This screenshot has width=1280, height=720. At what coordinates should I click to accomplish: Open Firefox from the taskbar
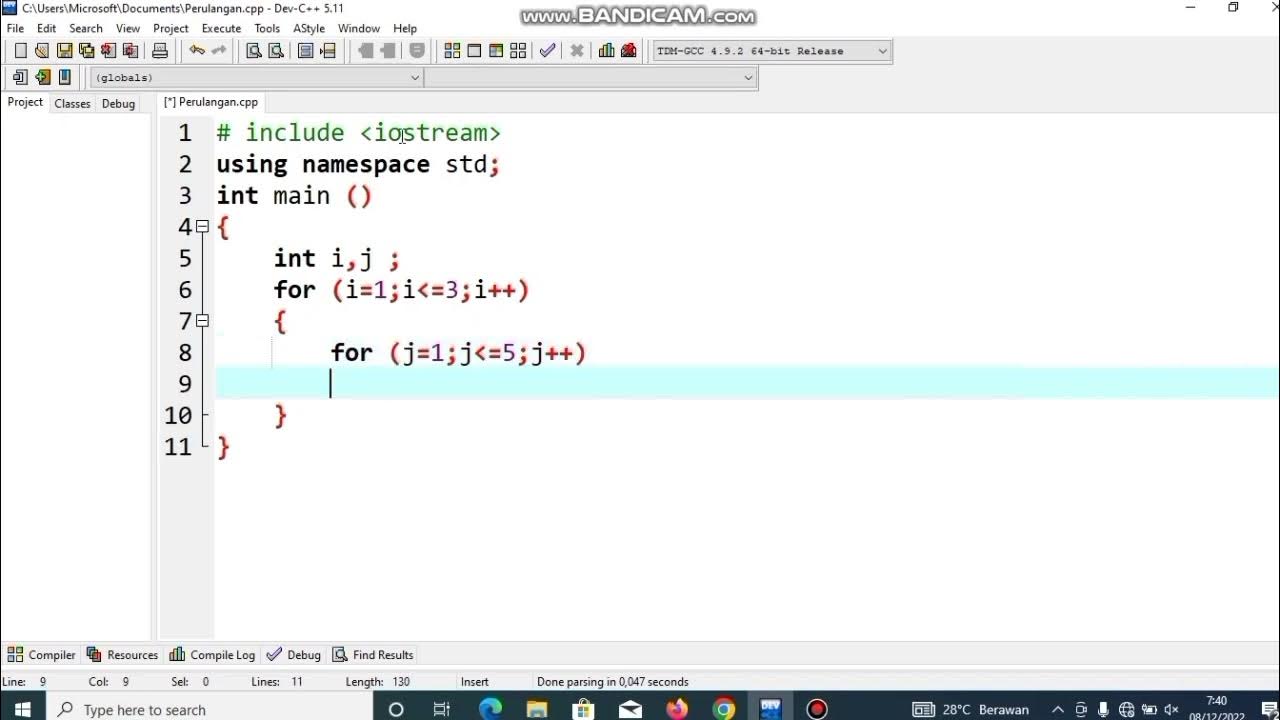tap(677, 709)
